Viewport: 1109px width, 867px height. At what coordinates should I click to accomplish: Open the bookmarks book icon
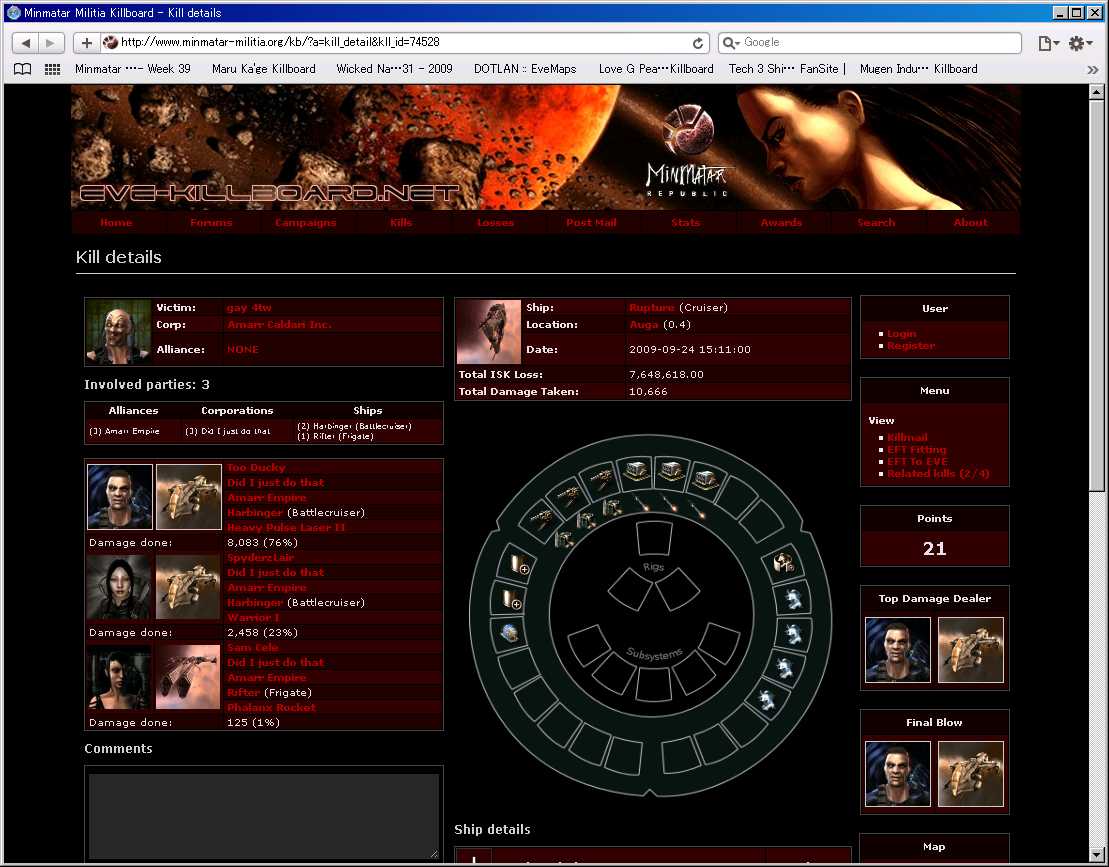click(23, 69)
